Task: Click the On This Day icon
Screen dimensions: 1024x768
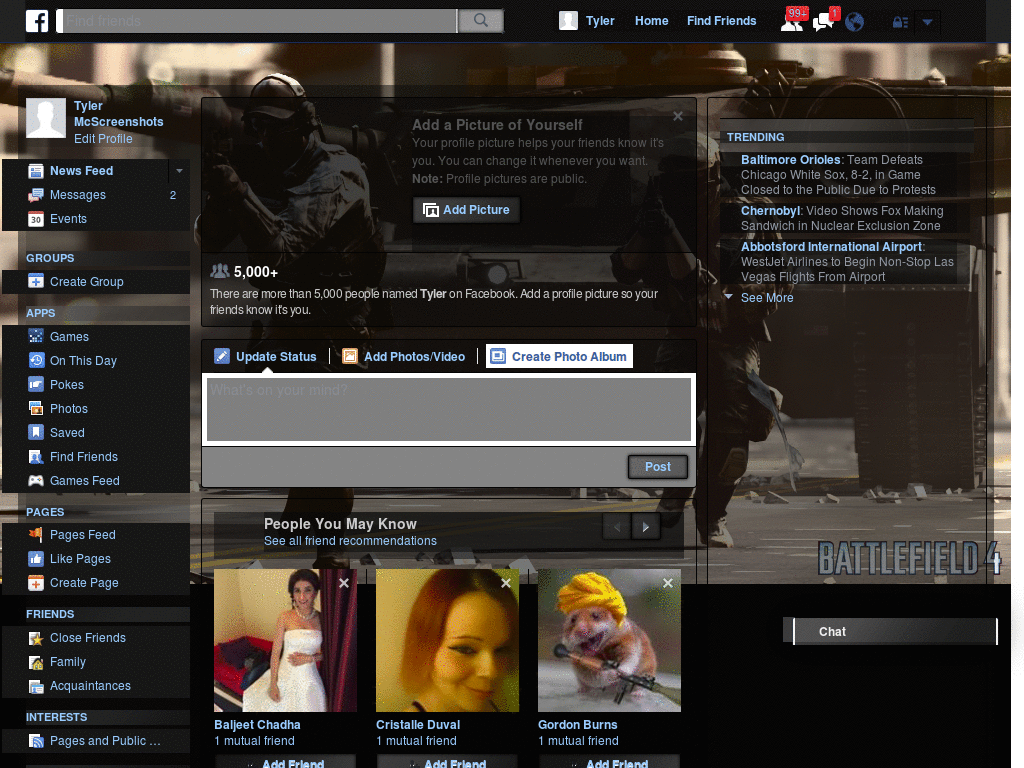Action: (x=36, y=360)
